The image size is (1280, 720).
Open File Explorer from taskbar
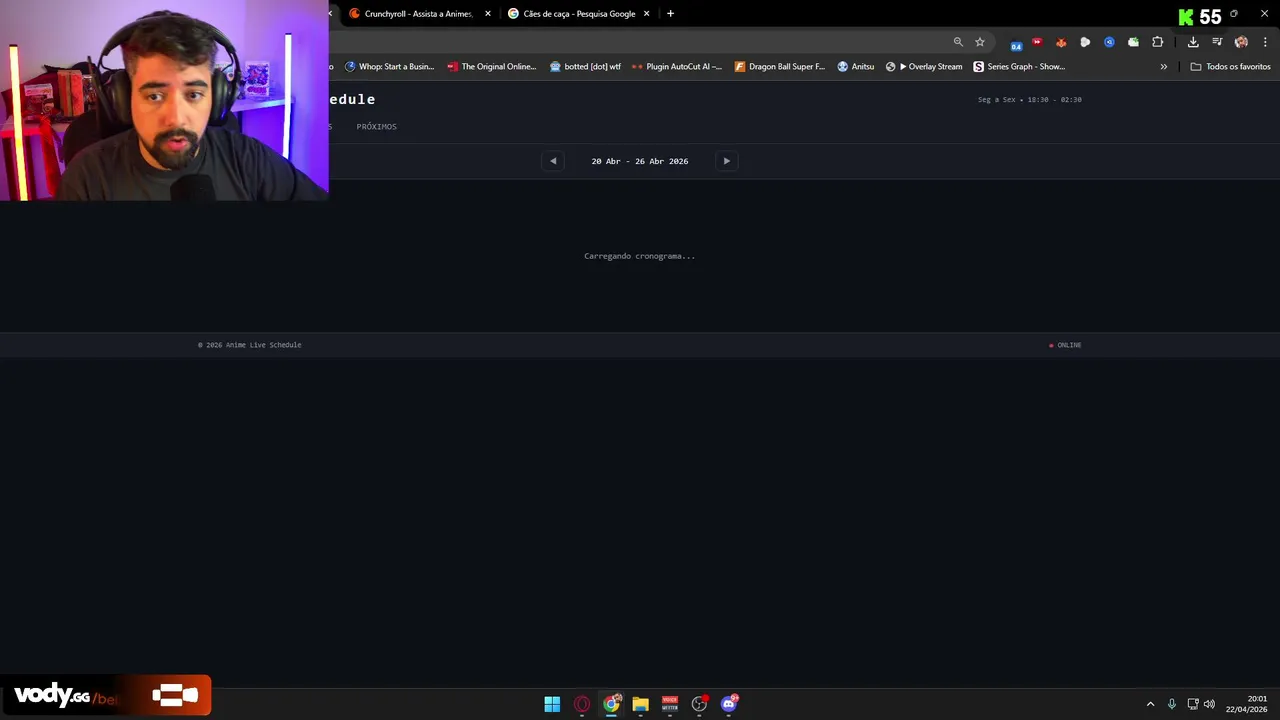click(x=640, y=704)
